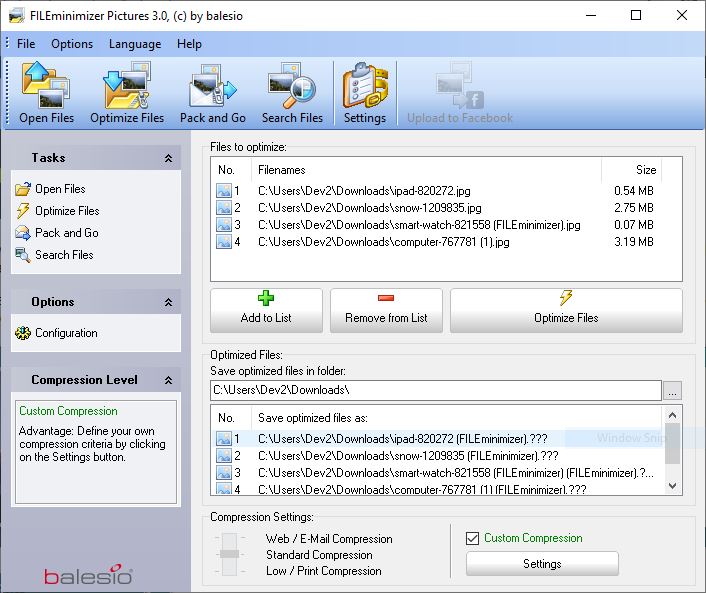This screenshot has width=706, height=593.
Task: Click the Open Files link in Tasks
Action: [x=60, y=189]
